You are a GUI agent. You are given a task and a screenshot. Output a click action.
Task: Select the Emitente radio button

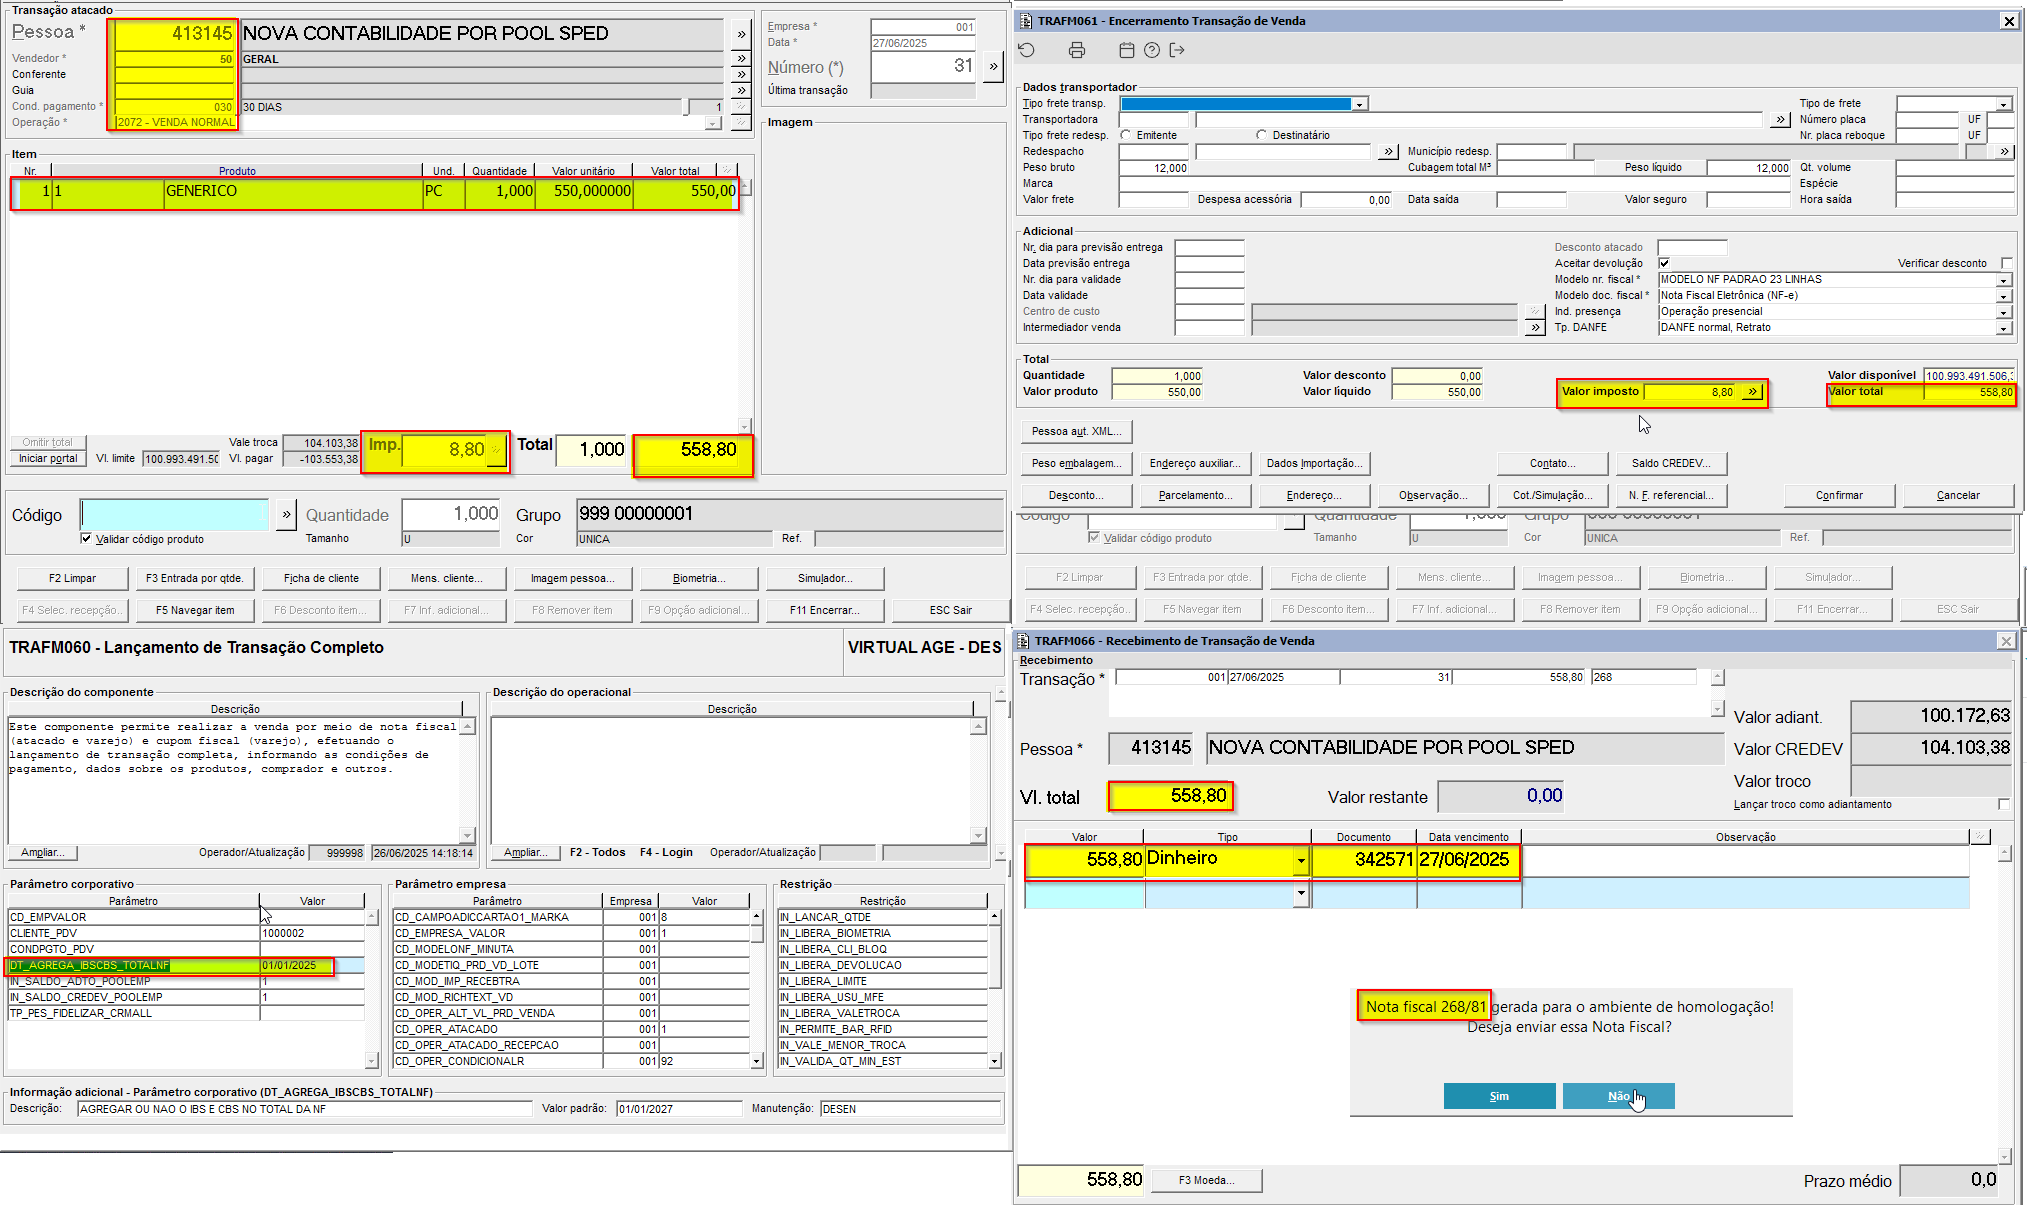pyautogui.click(x=1127, y=135)
